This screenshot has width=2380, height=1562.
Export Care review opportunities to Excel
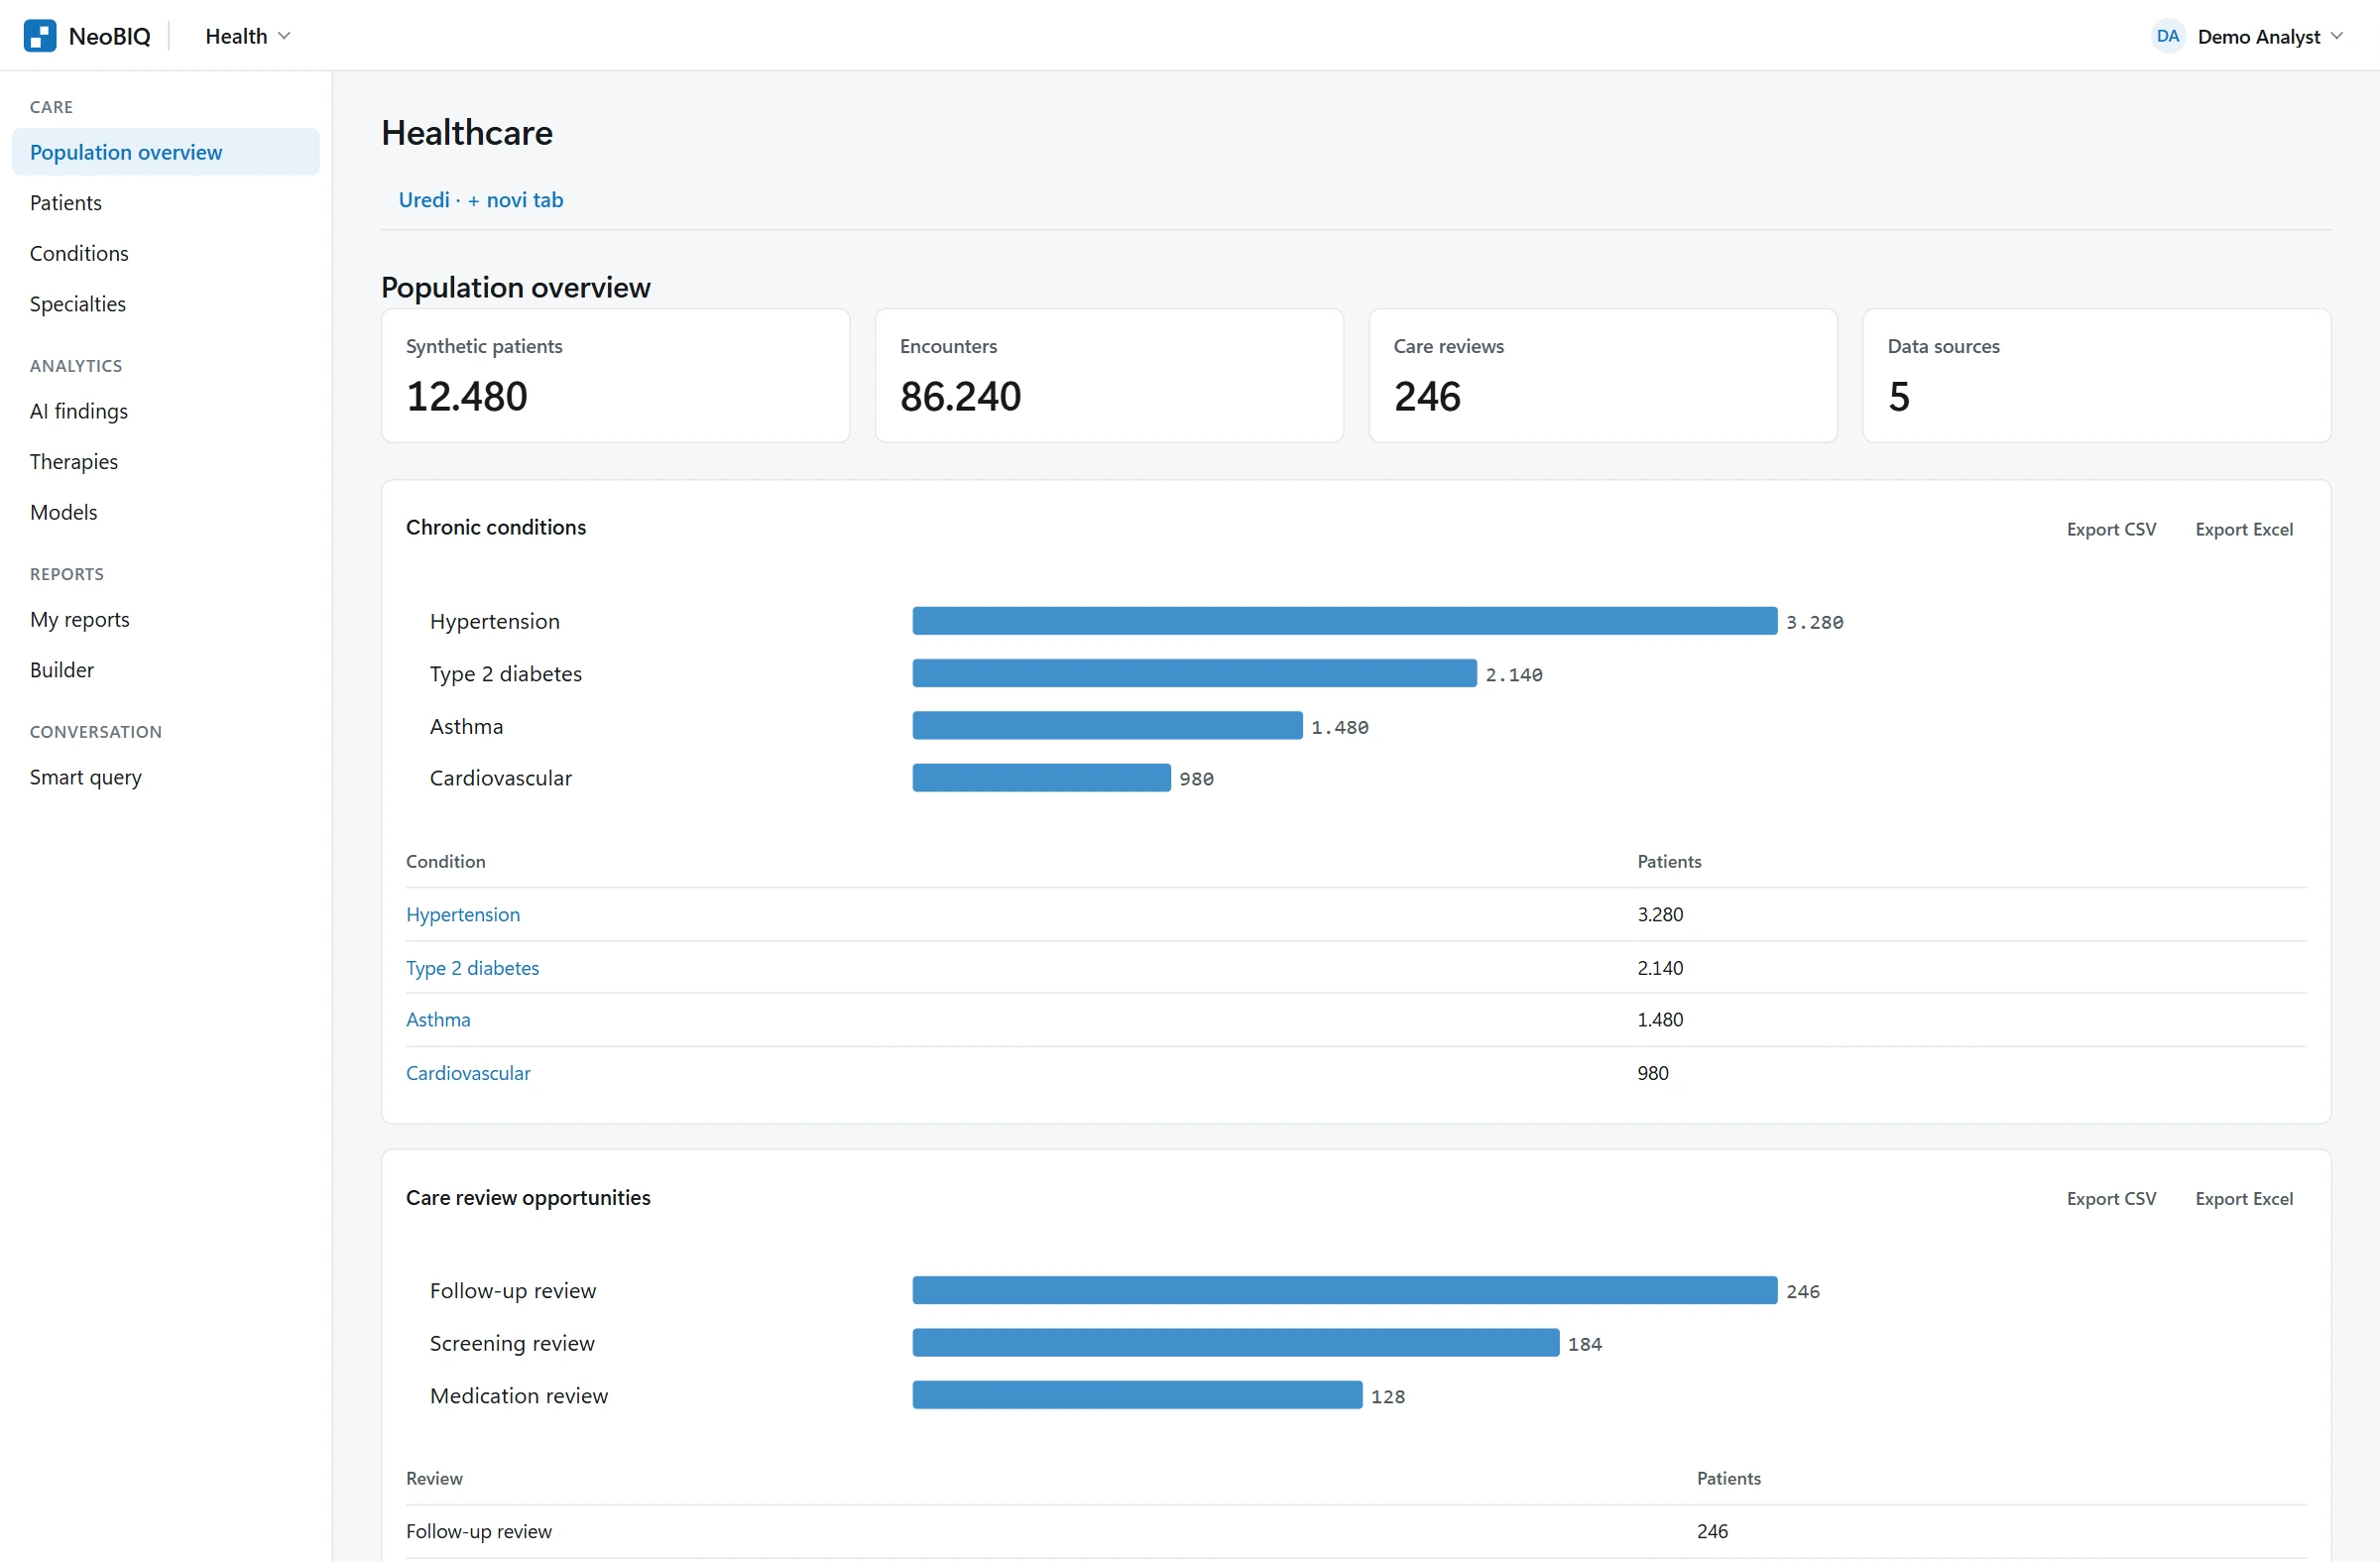pos(2244,1198)
